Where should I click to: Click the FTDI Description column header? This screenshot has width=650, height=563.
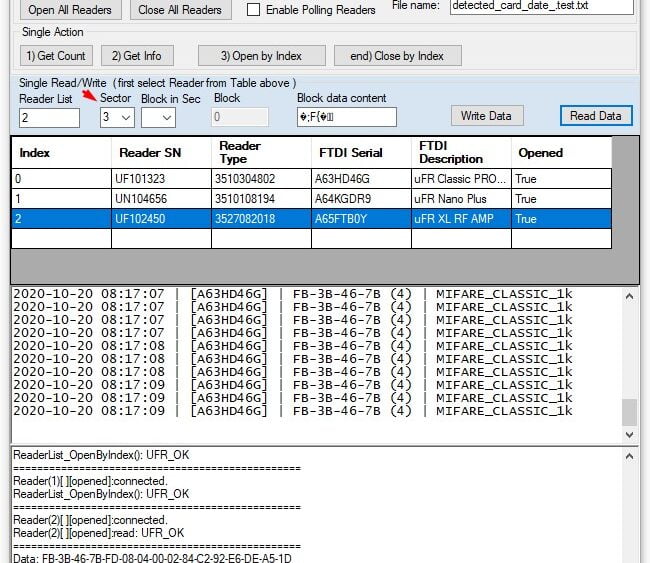point(461,153)
